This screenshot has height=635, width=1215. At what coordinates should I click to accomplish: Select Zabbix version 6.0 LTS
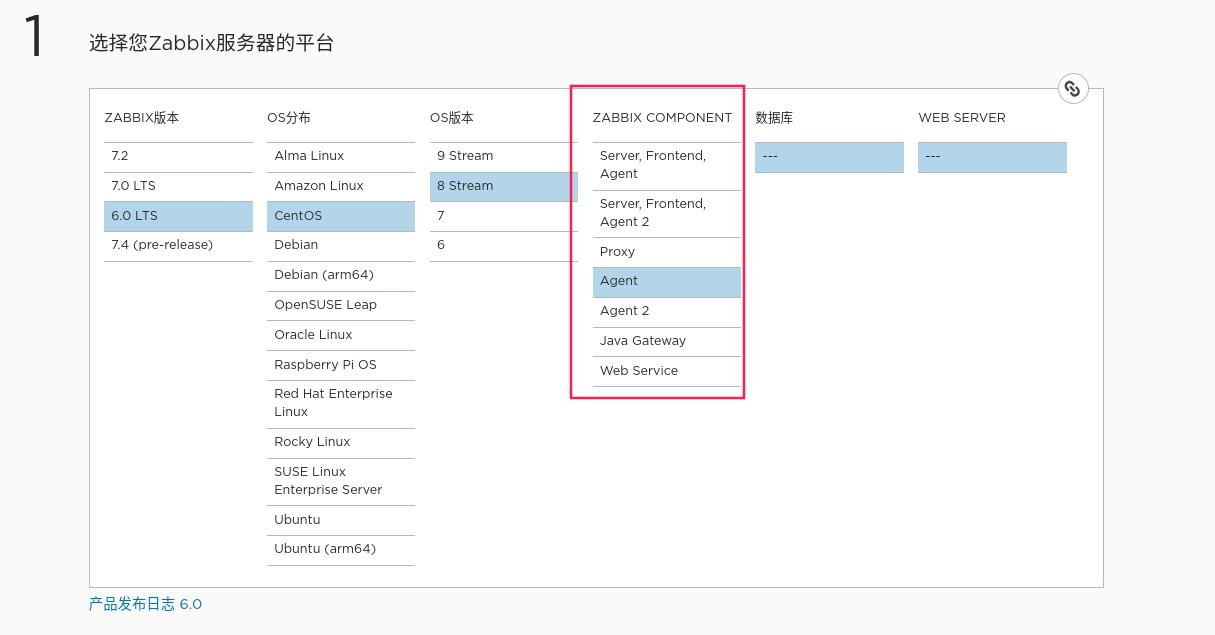pyautogui.click(x=178, y=216)
